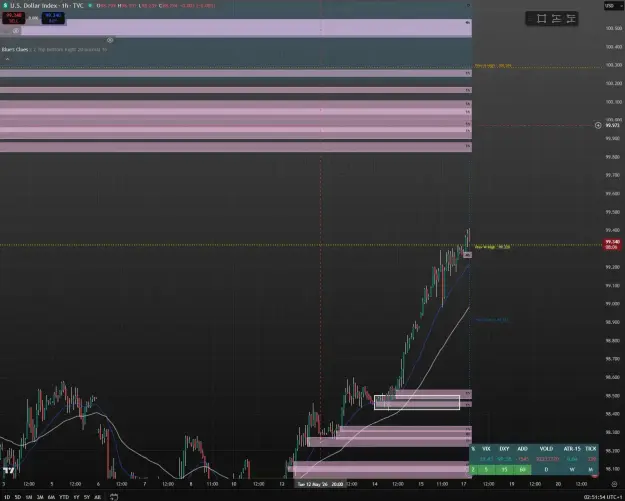The image size is (625, 501).
Task: Click the plus icon beside 99.973 price
Action: tap(598, 125)
